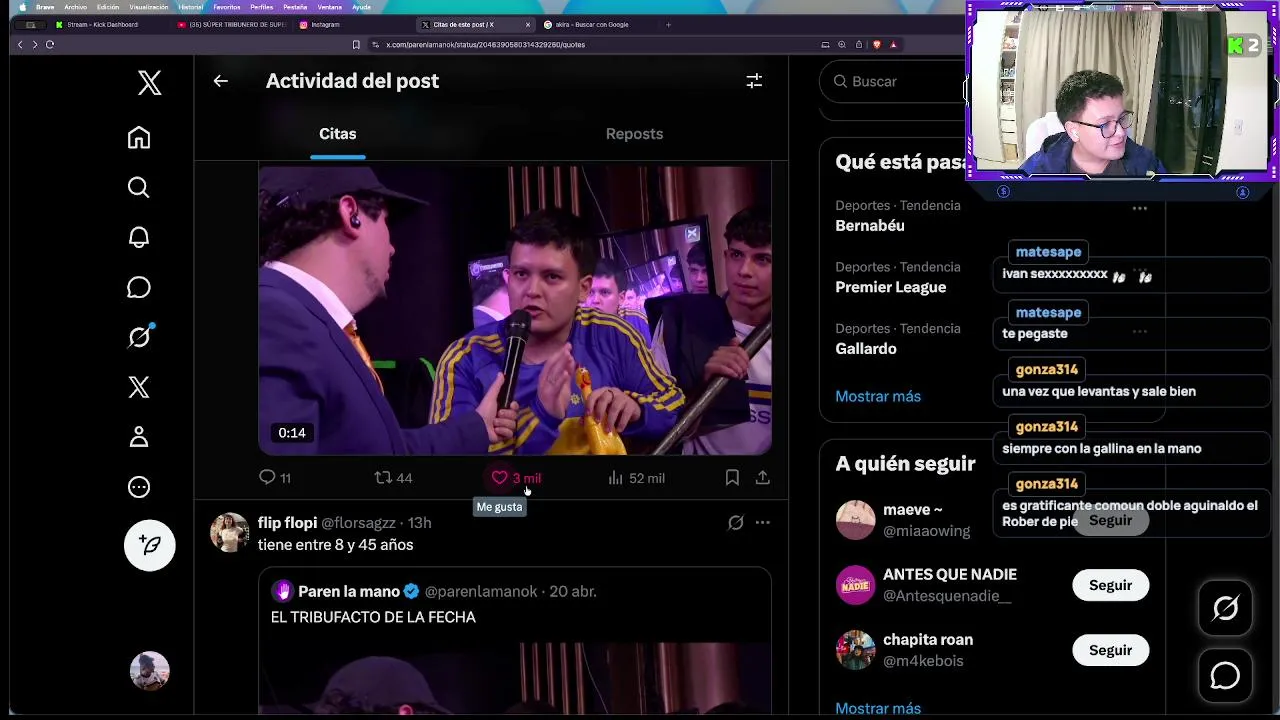Image resolution: width=1280 pixels, height=720 pixels.
Task: Select the Citas tab
Action: 338,134
